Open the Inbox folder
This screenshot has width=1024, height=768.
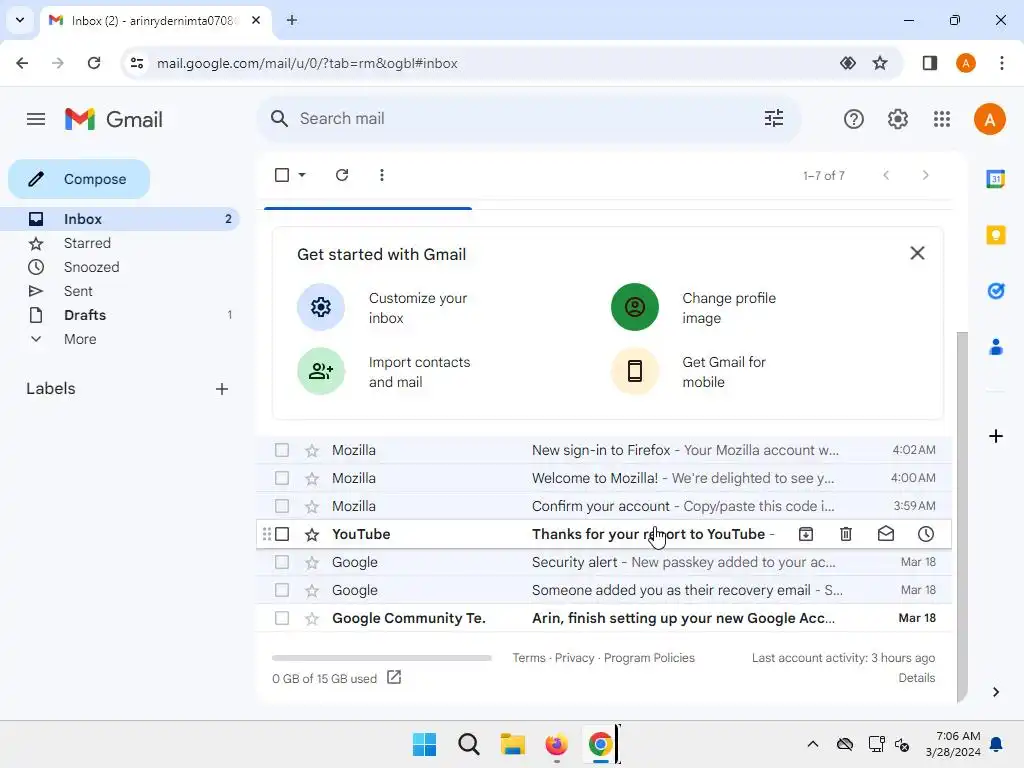(x=120, y=219)
